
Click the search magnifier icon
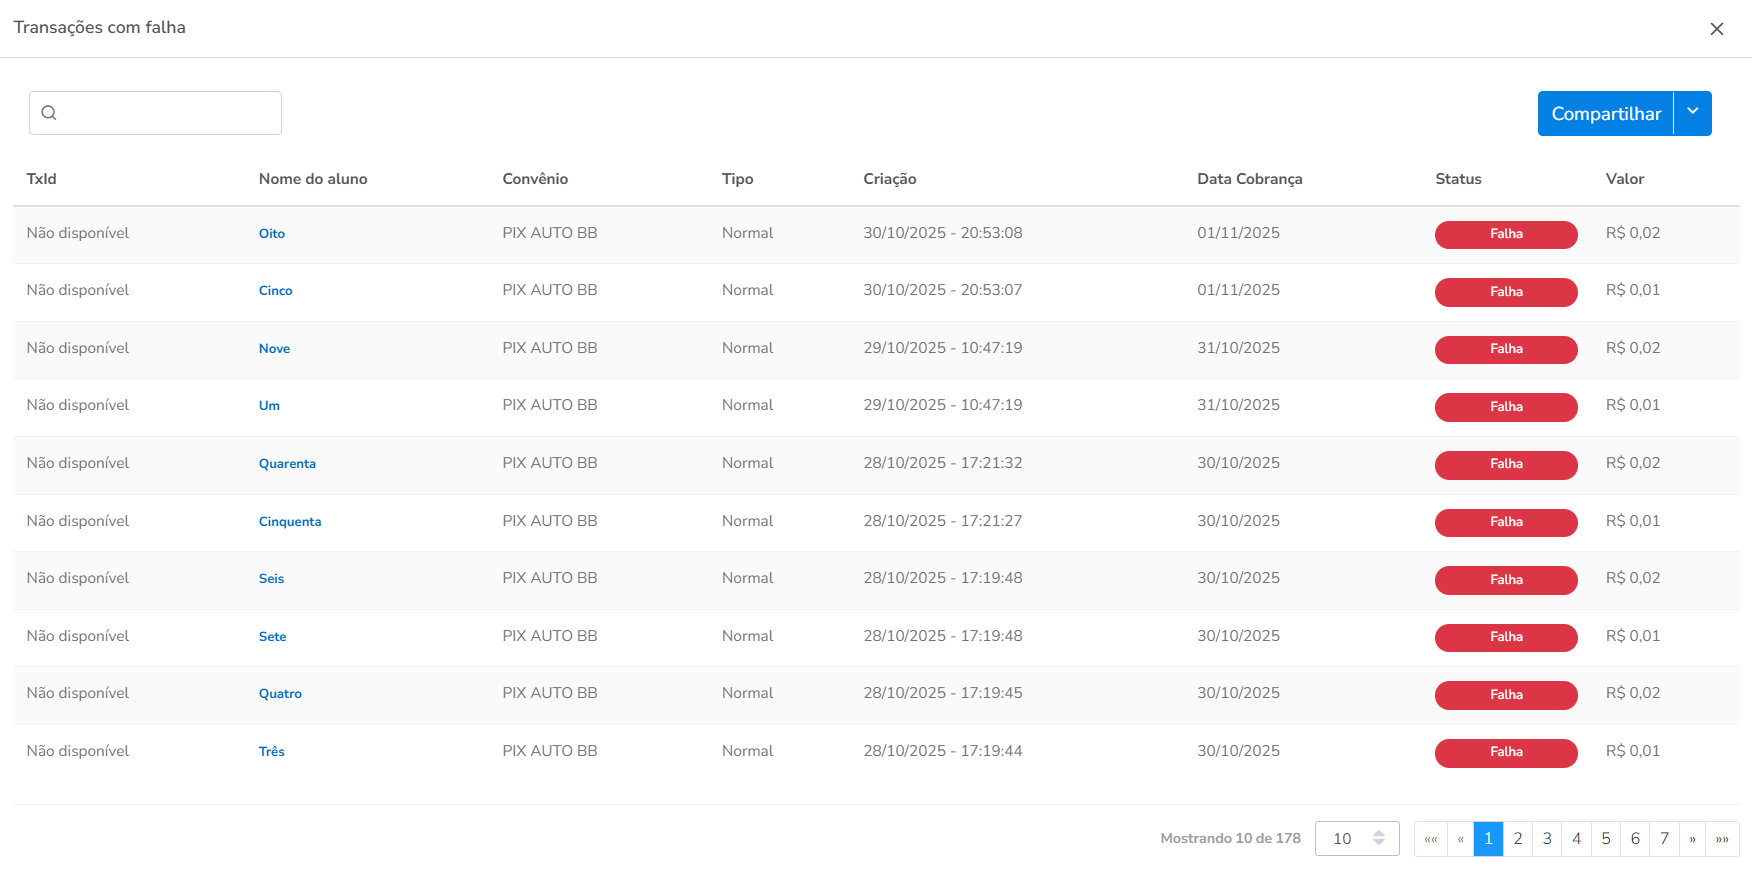coord(49,113)
